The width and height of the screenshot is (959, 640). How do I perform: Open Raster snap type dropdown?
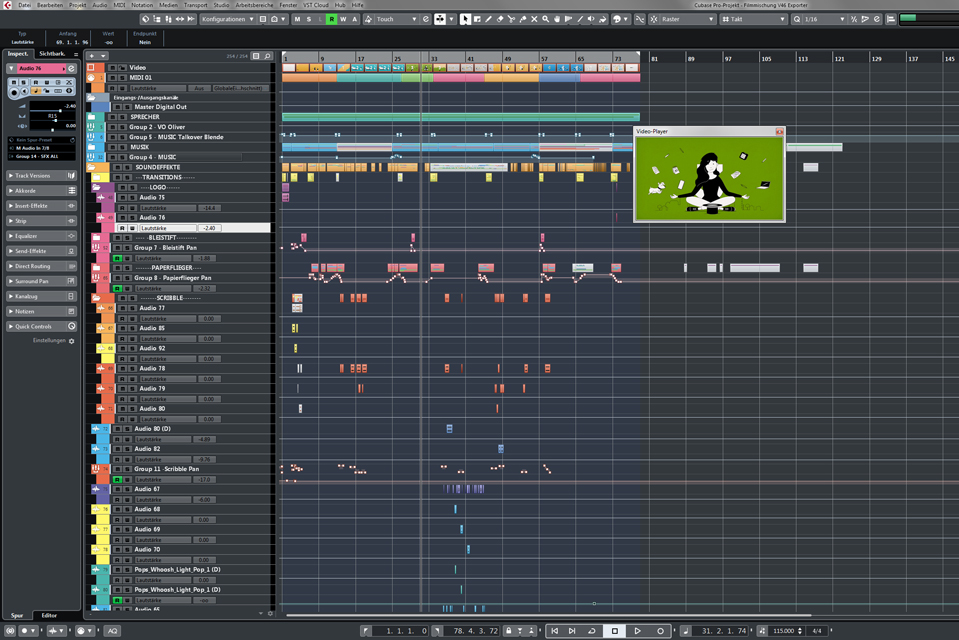click(x=687, y=19)
